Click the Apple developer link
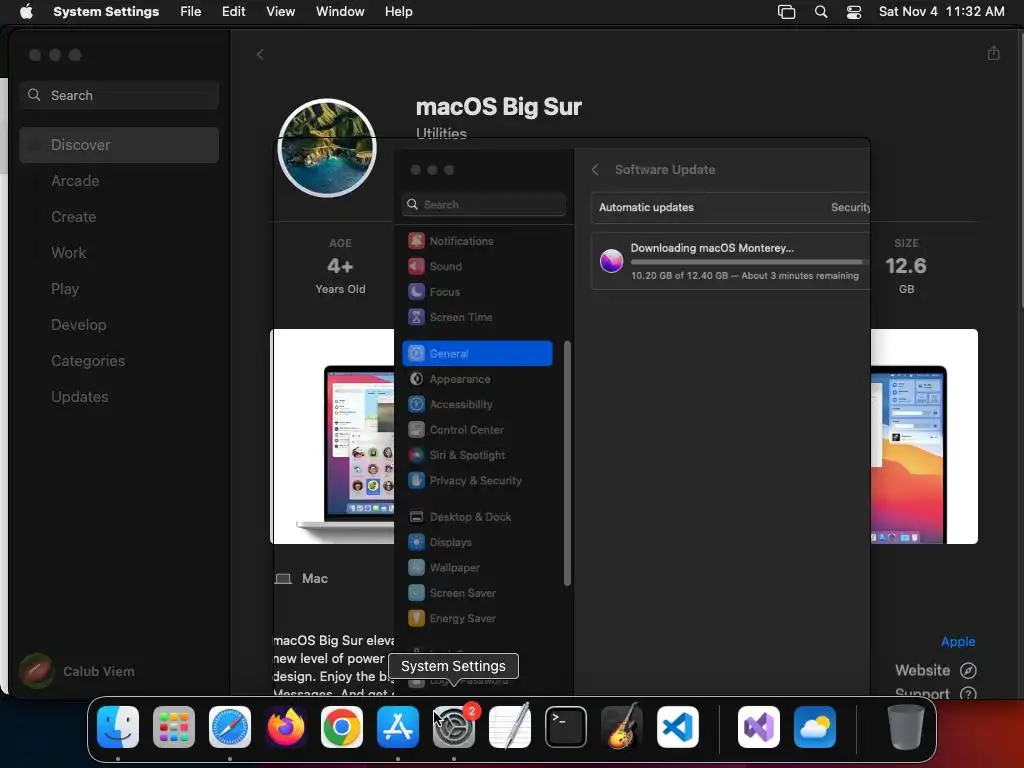 pos(957,641)
